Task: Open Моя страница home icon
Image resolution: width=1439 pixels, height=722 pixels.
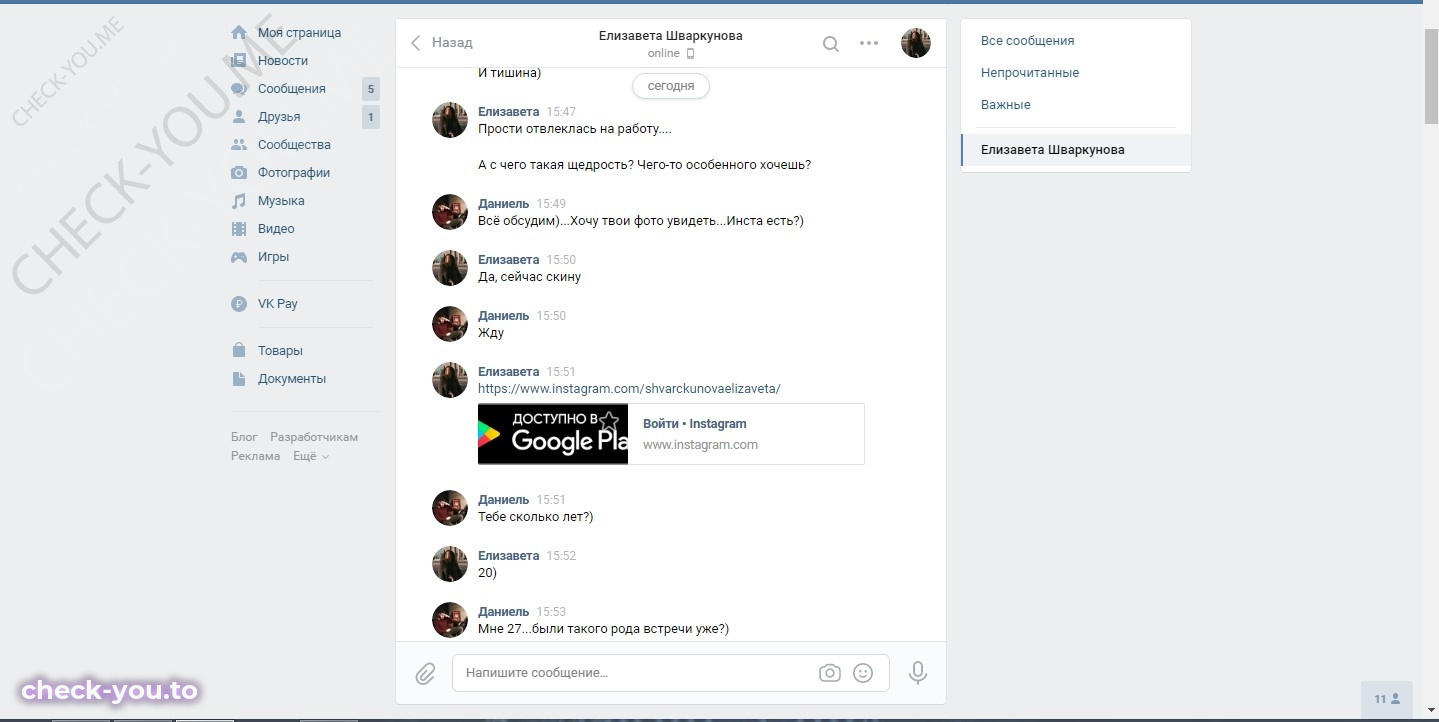Action: coord(239,33)
